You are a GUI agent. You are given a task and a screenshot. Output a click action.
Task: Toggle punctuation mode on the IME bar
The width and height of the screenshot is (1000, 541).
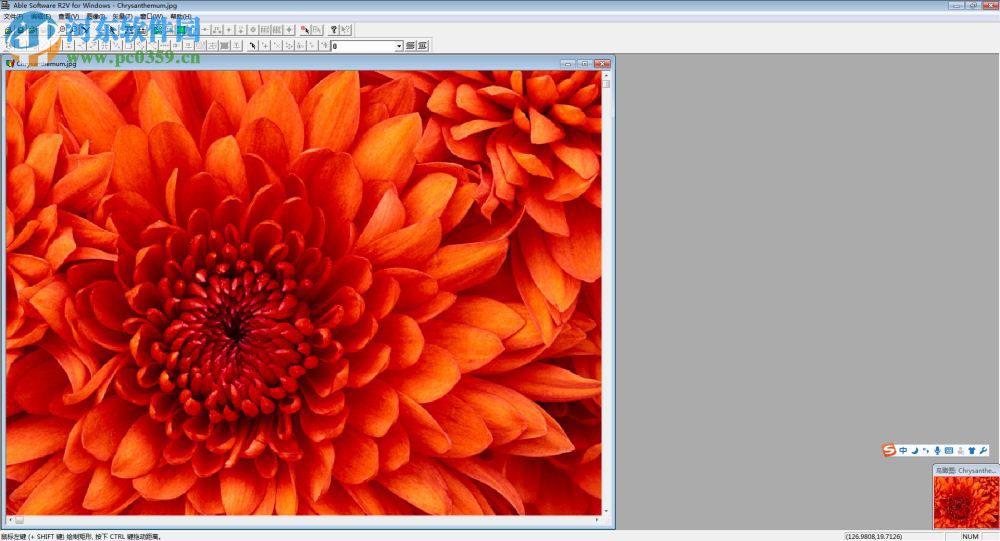[x=926, y=450]
